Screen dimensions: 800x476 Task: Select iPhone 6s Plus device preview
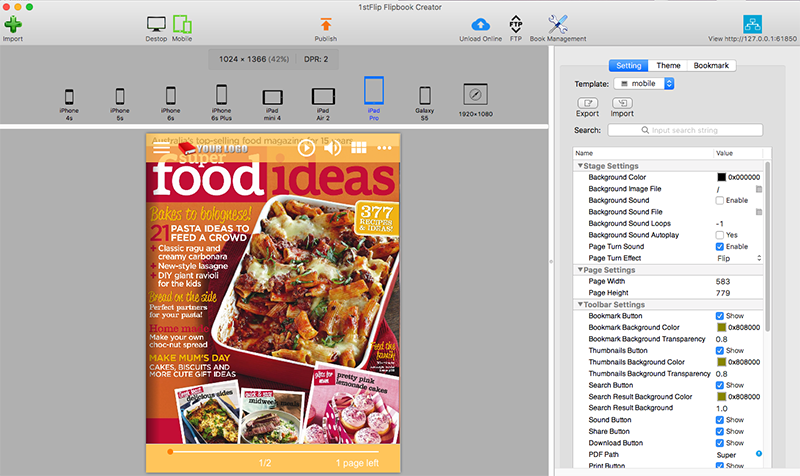coord(221,95)
